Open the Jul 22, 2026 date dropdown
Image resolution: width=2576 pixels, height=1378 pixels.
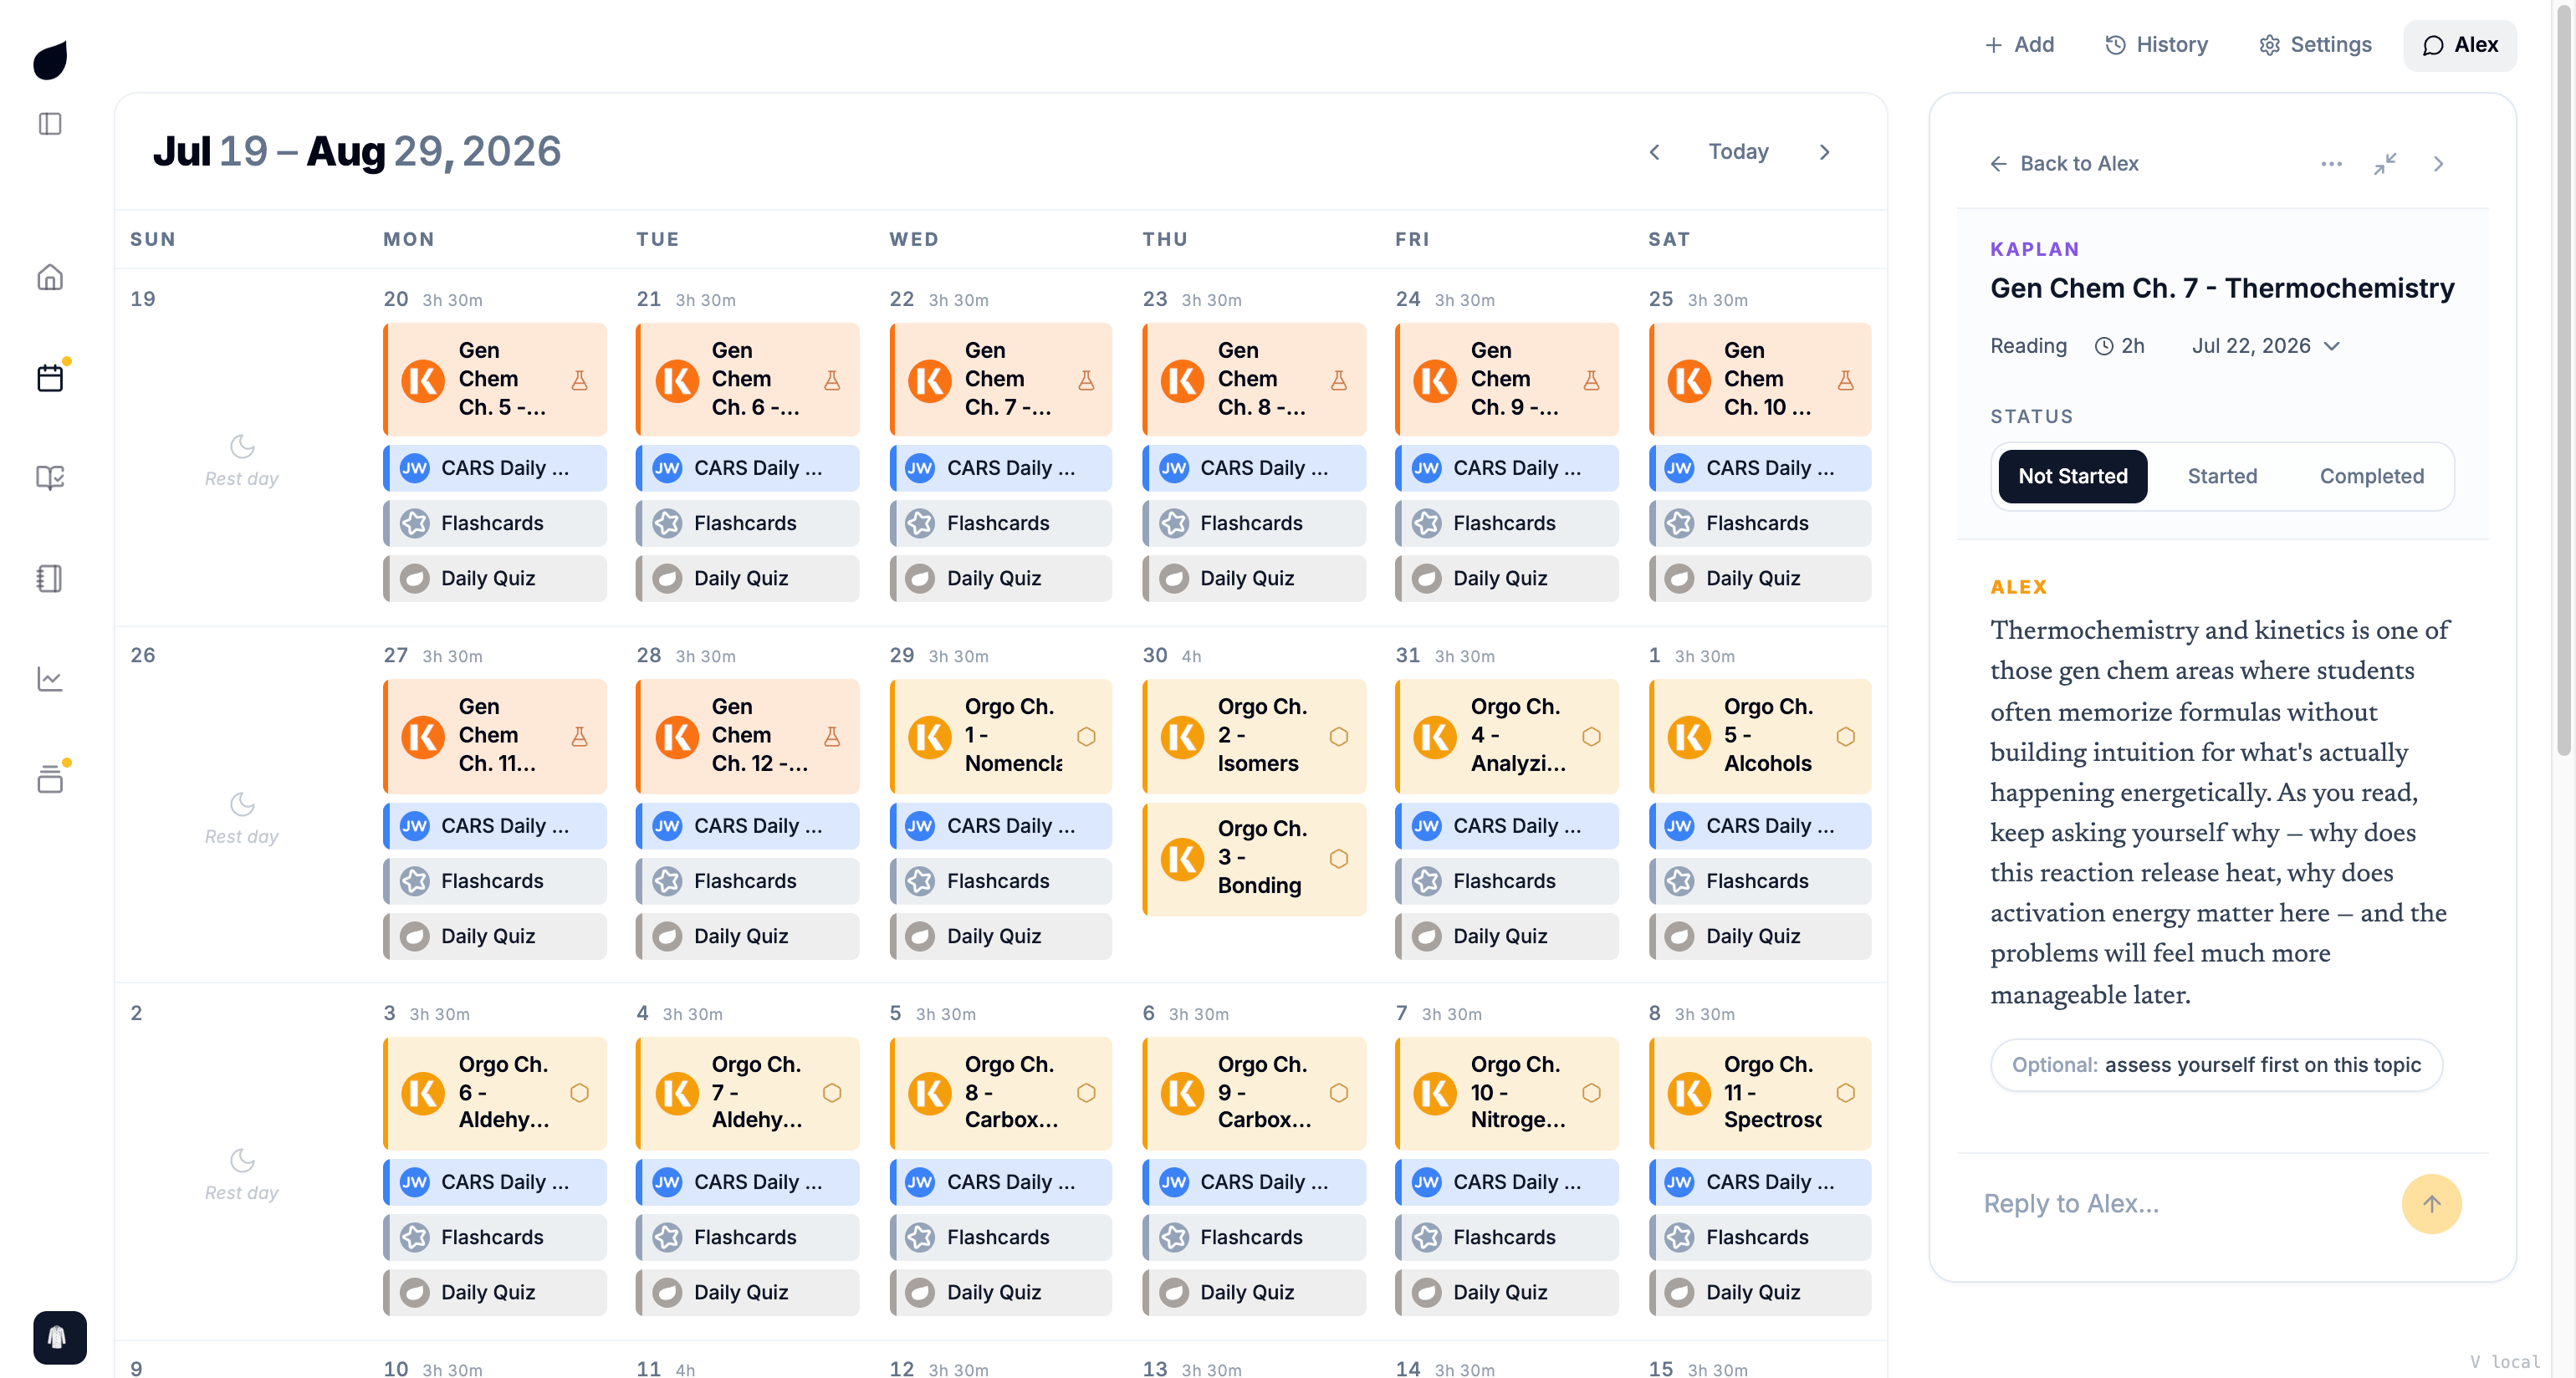(2265, 347)
